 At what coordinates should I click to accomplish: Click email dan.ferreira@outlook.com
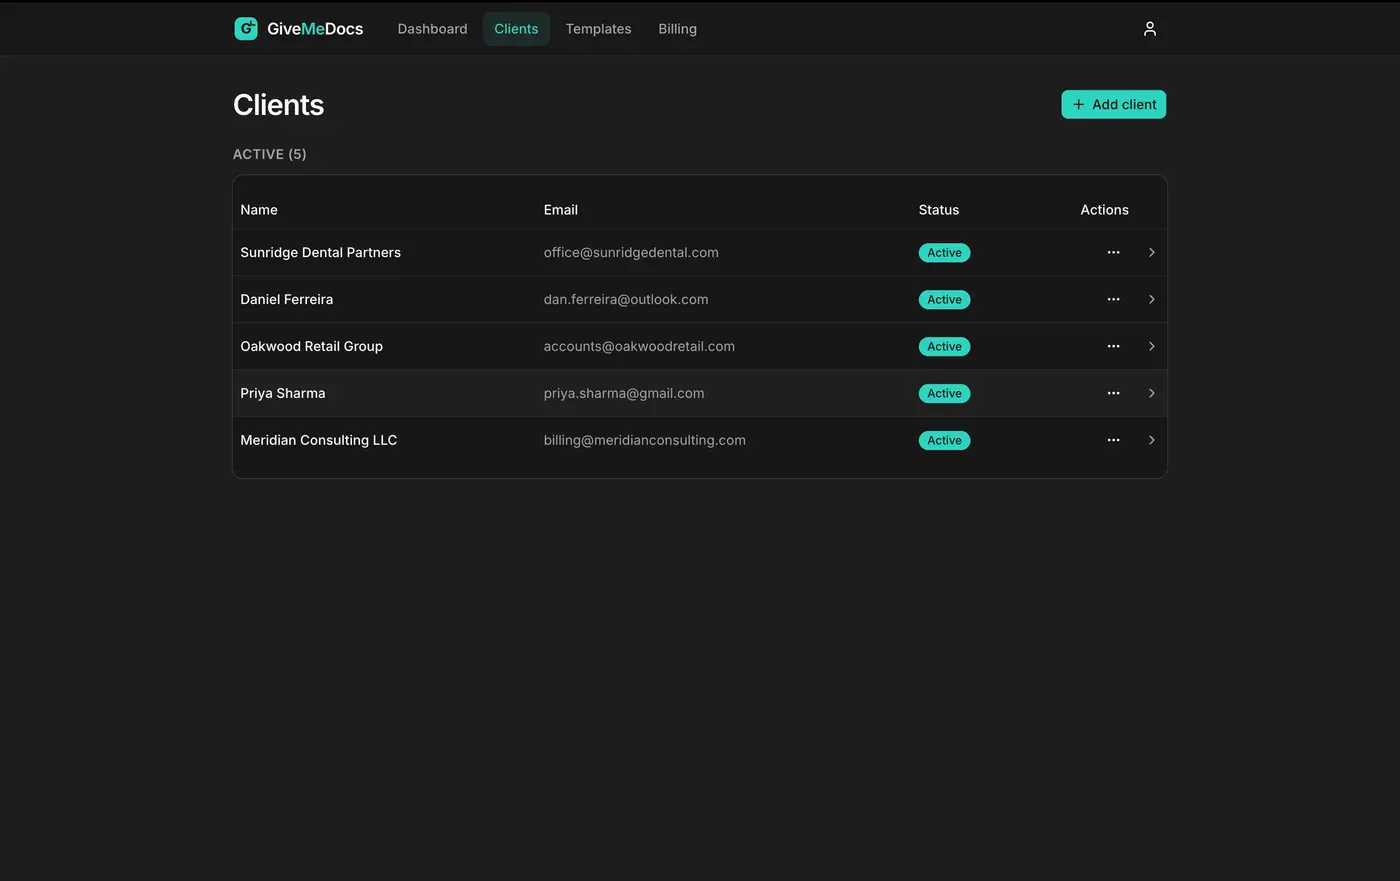pyautogui.click(x=626, y=300)
